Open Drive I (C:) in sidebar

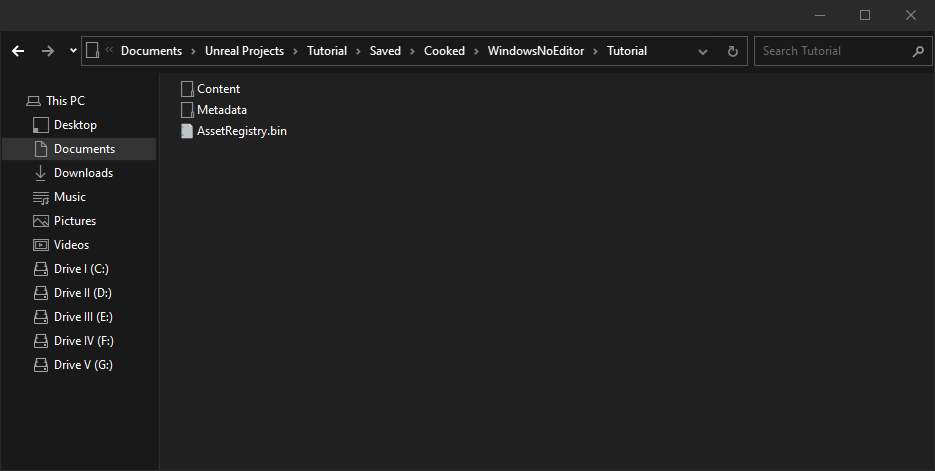(x=81, y=269)
